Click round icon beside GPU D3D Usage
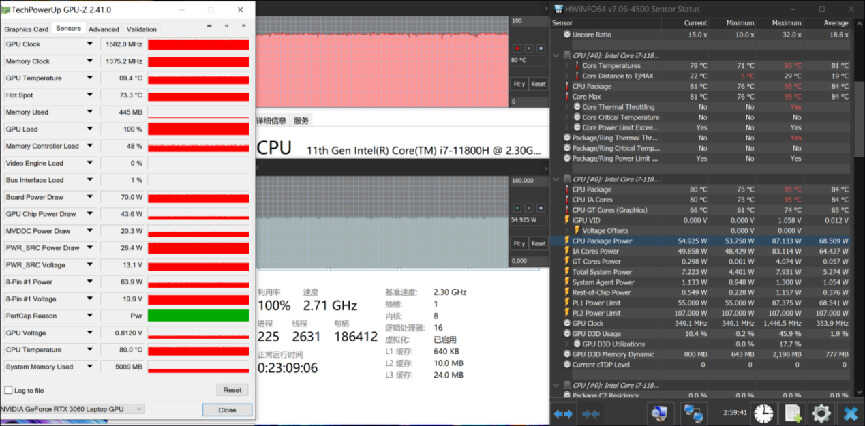The width and height of the screenshot is (865, 426). pyautogui.click(x=567, y=333)
